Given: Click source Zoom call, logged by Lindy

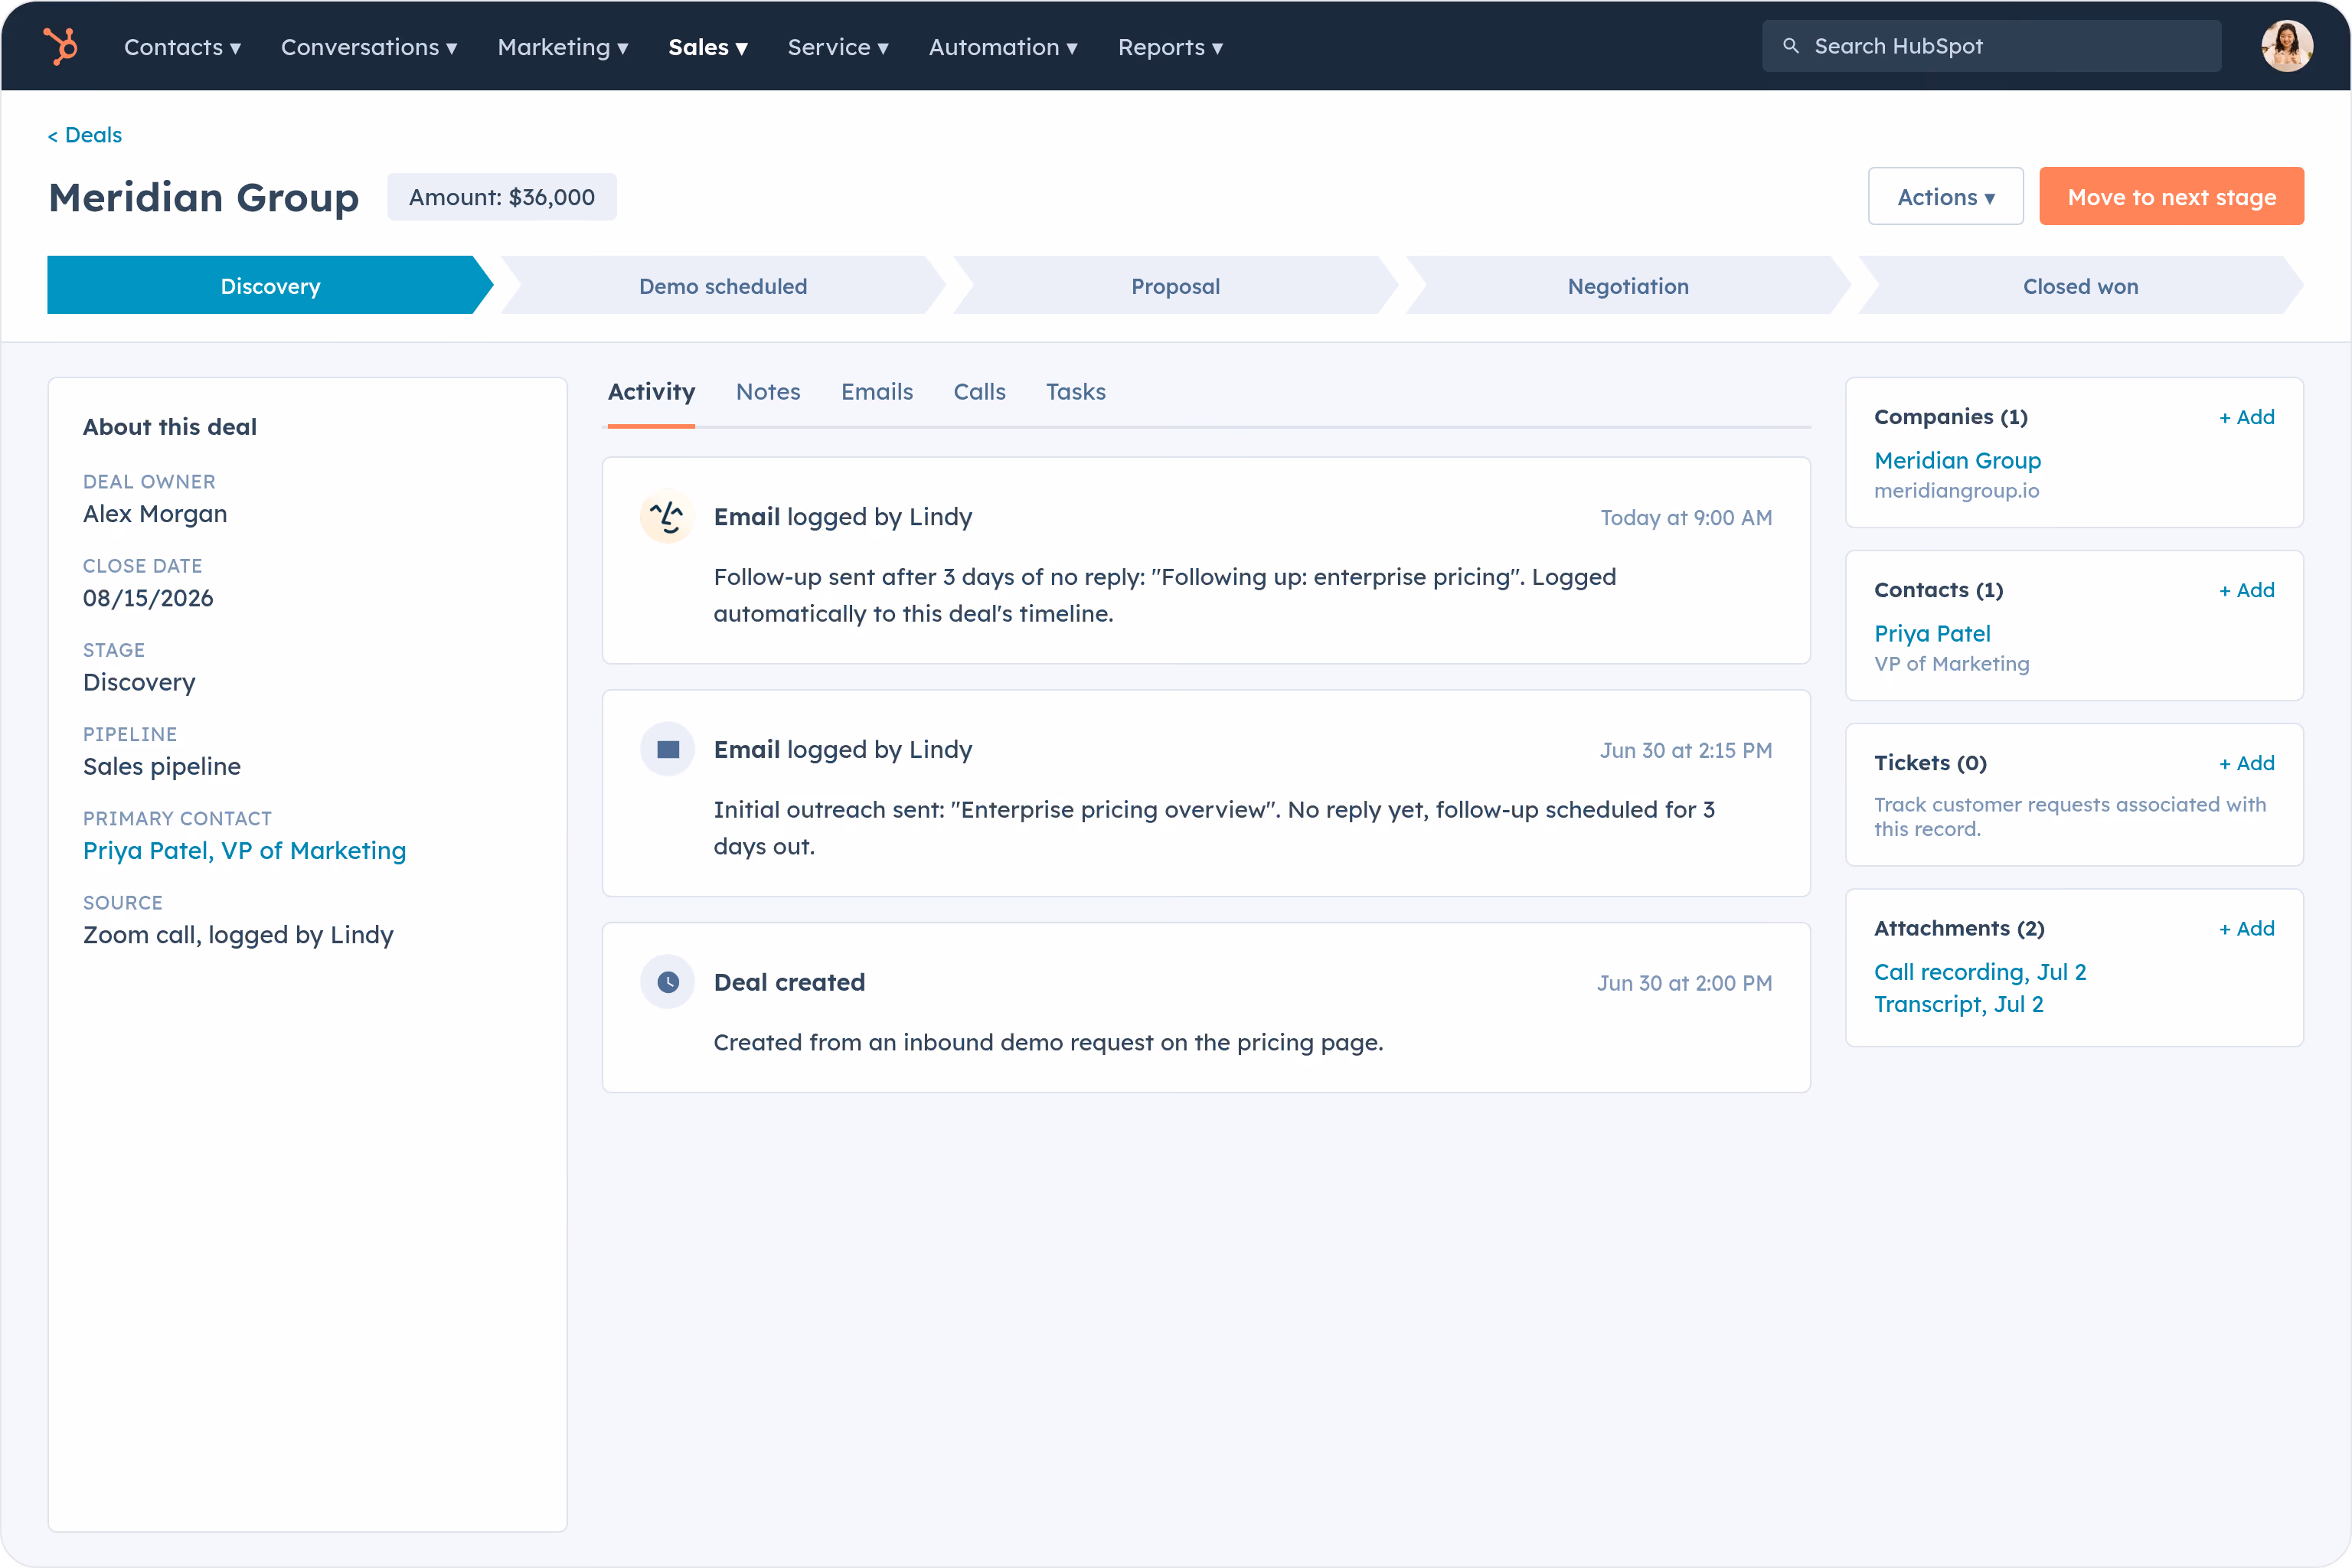Looking at the screenshot, I should coord(238,935).
